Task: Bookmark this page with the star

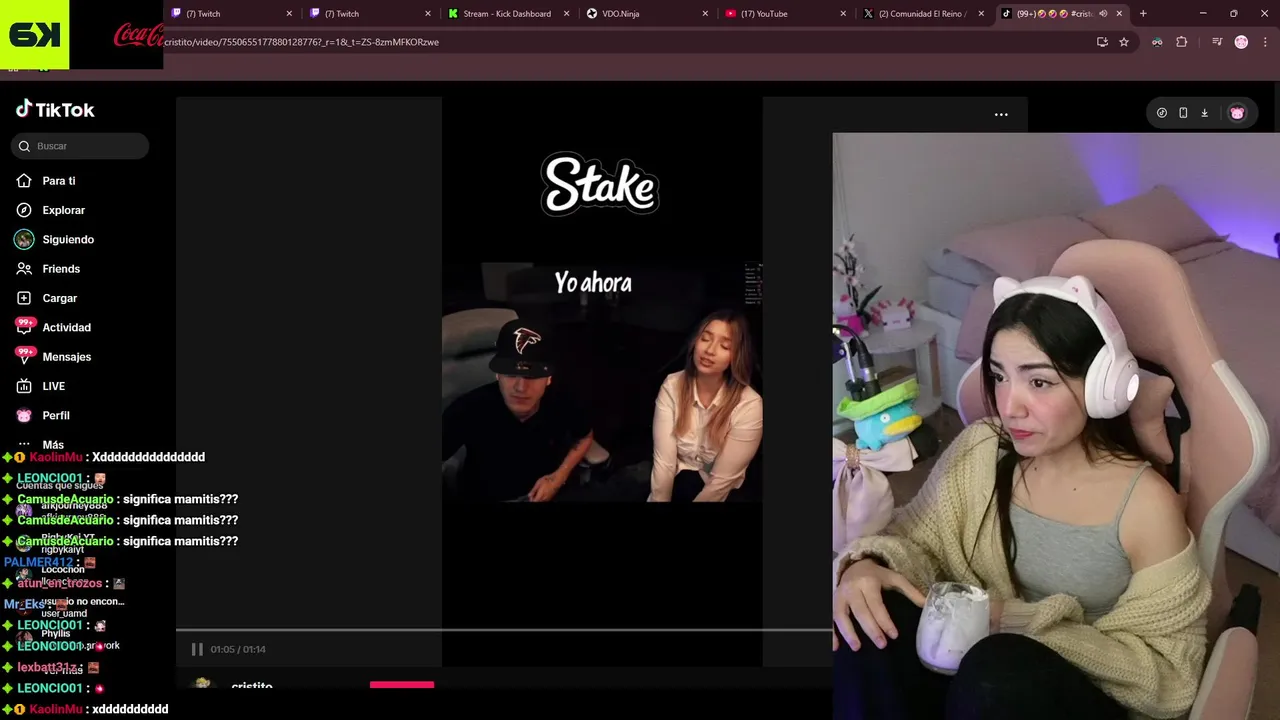Action: [1124, 42]
